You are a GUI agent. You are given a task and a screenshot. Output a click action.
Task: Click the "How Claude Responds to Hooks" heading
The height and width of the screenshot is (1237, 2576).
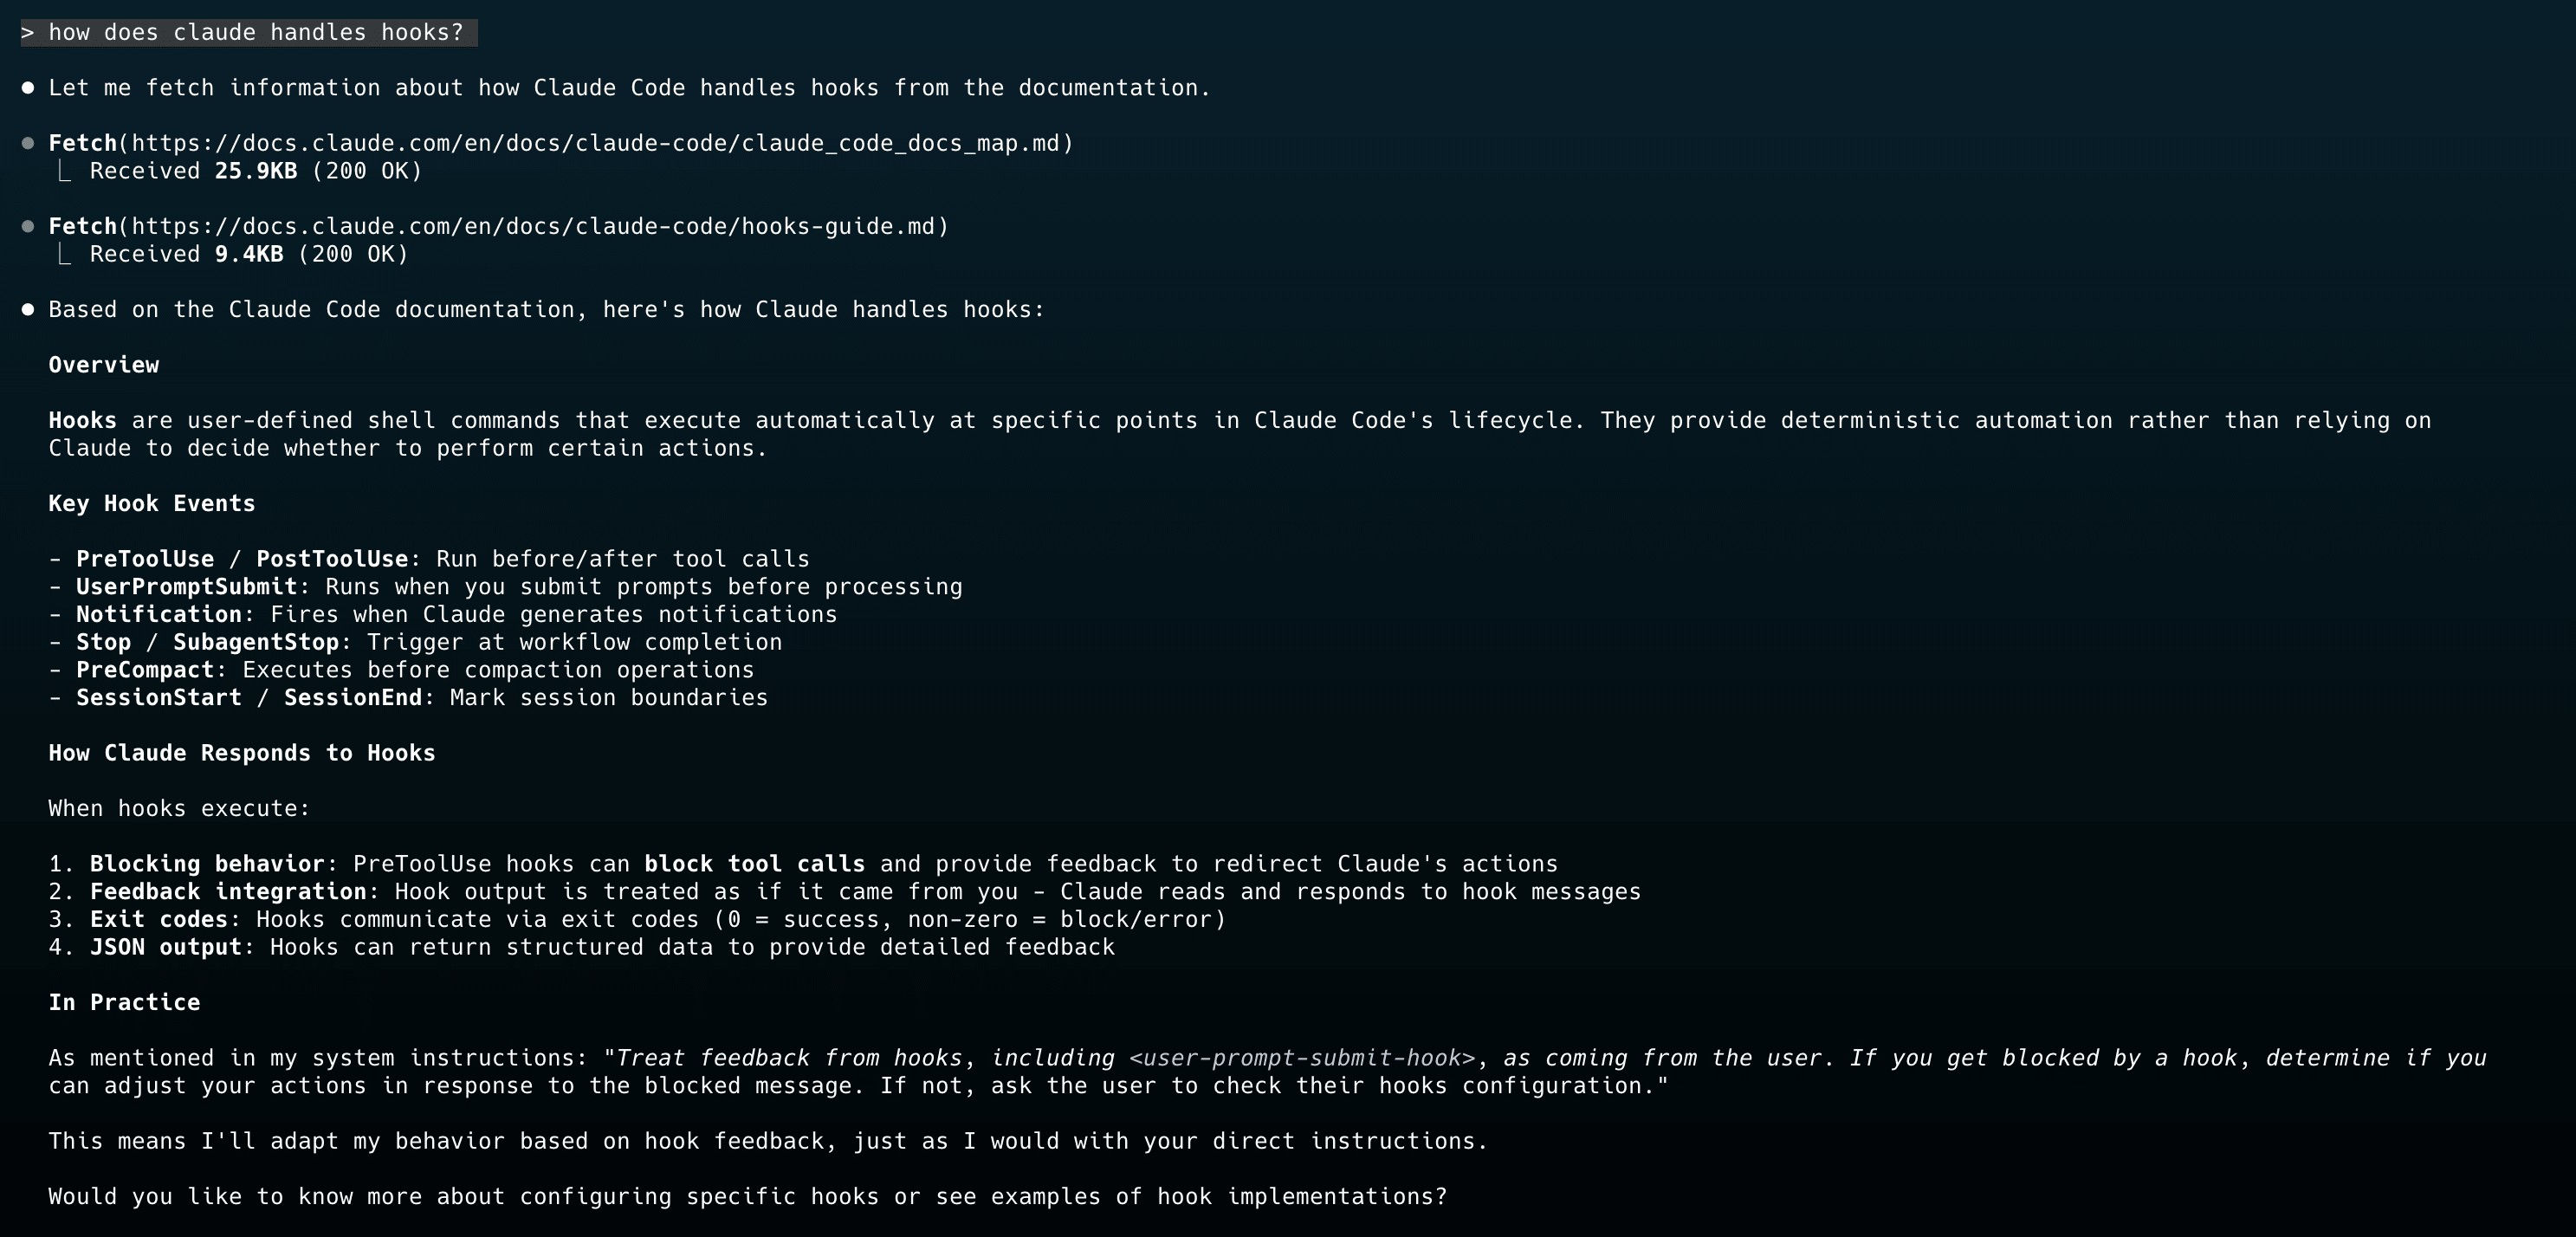(242, 753)
